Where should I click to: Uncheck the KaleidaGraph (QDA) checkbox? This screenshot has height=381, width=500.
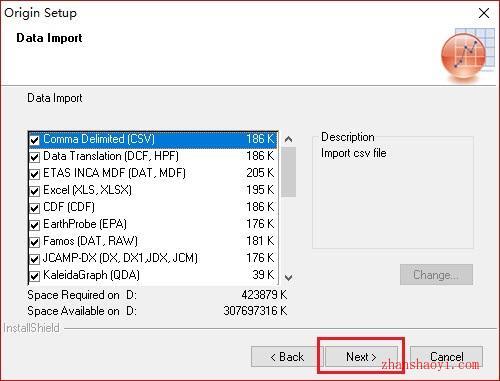pos(35,276)
